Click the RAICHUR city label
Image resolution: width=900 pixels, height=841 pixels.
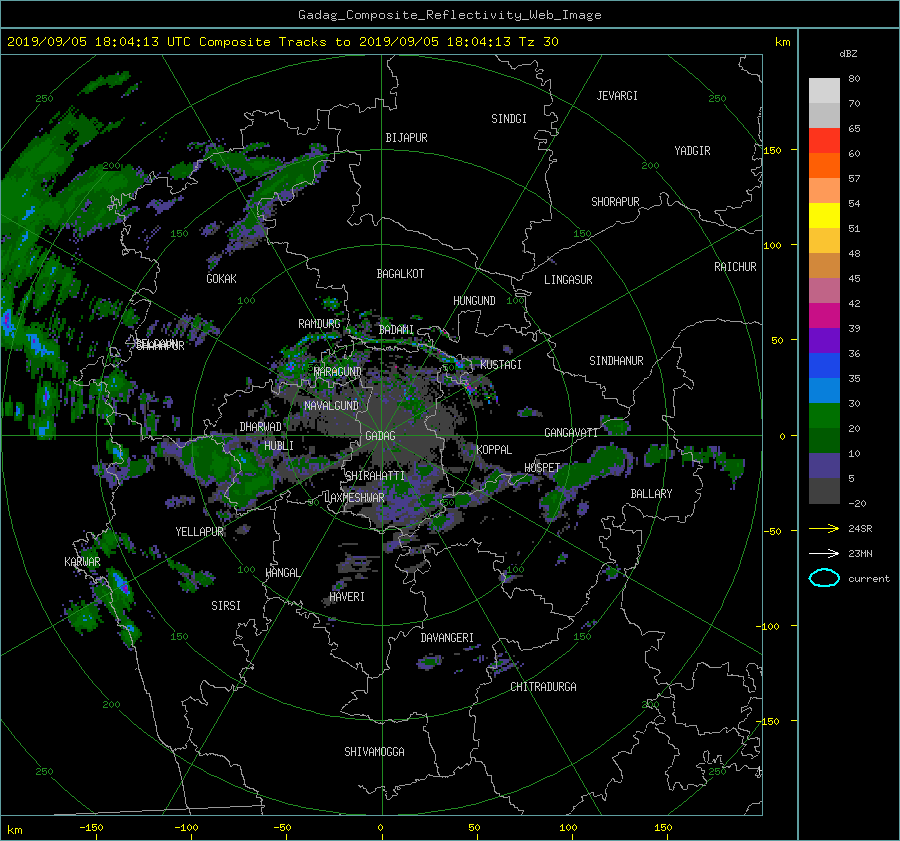(x=735, y=267)
